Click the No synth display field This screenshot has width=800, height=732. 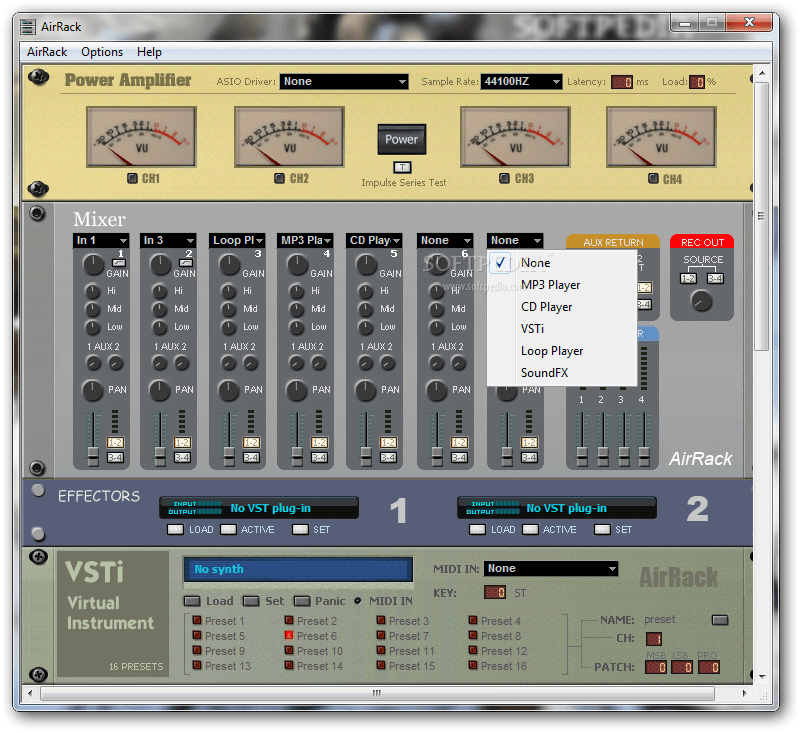point(298,569)
